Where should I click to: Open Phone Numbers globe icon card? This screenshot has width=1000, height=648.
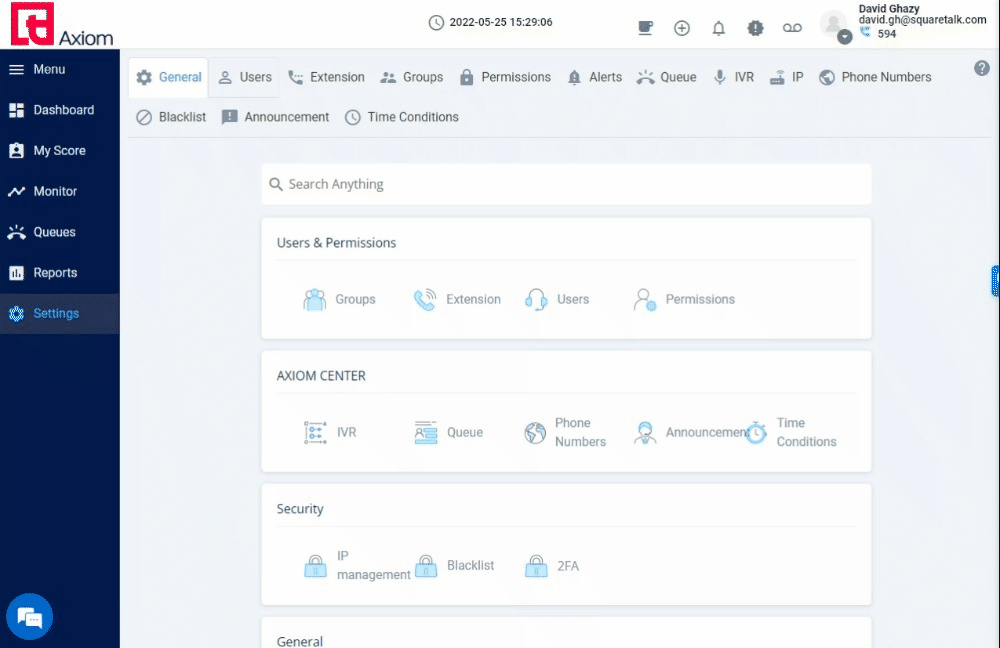pyautogui.click(x=535, y=432)
